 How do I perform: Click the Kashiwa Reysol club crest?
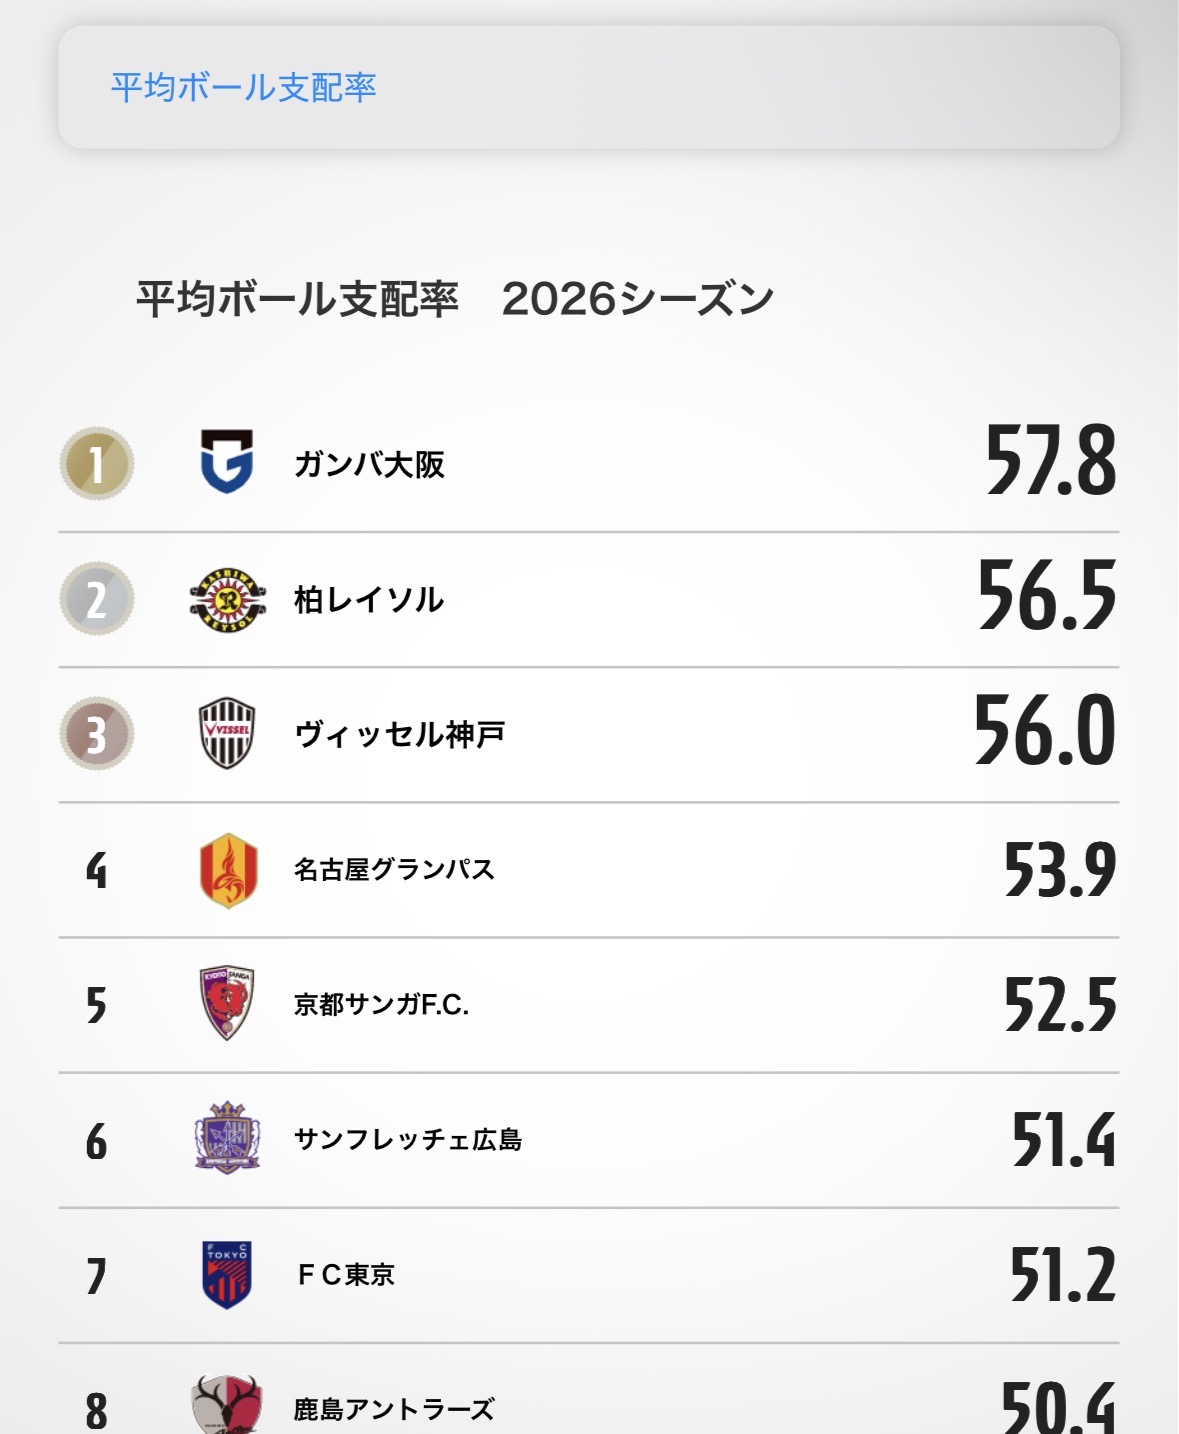point(227,599)
